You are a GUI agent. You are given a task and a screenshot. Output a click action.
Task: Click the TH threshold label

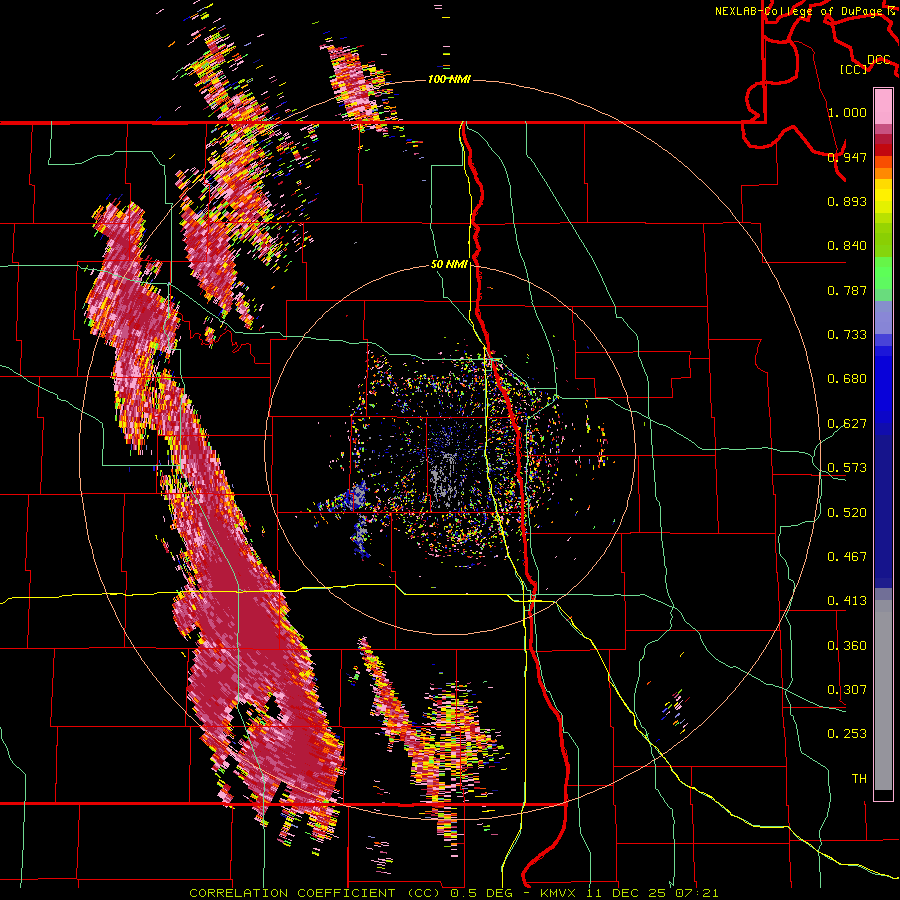click(x=859, y=779)
